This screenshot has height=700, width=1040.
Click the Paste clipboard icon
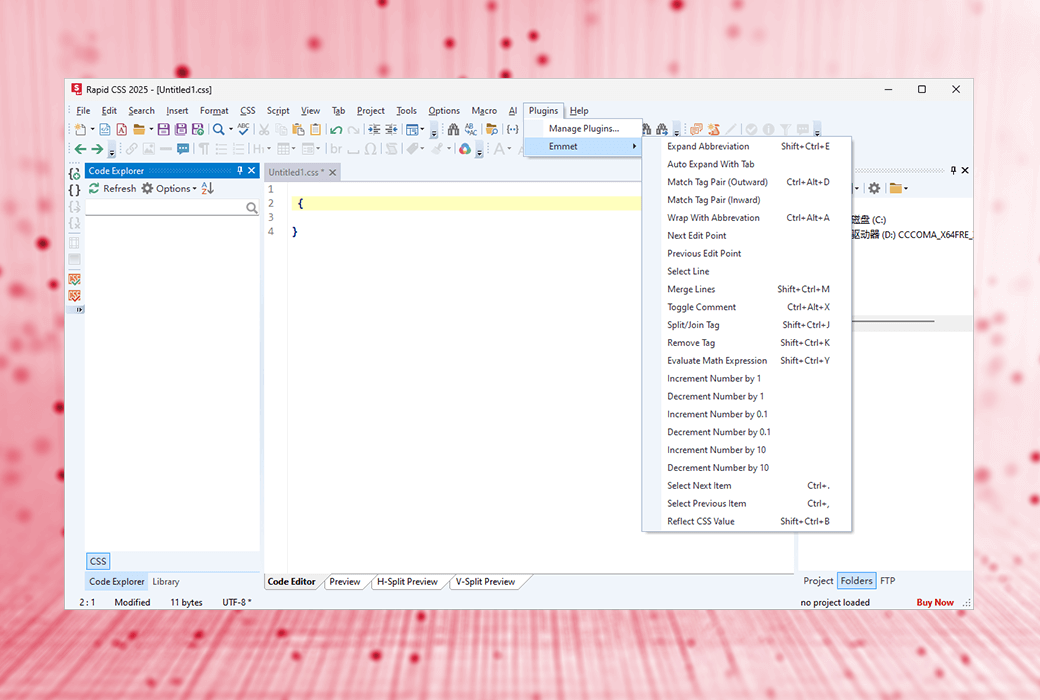pyautogui.click(x=298, y=129)
